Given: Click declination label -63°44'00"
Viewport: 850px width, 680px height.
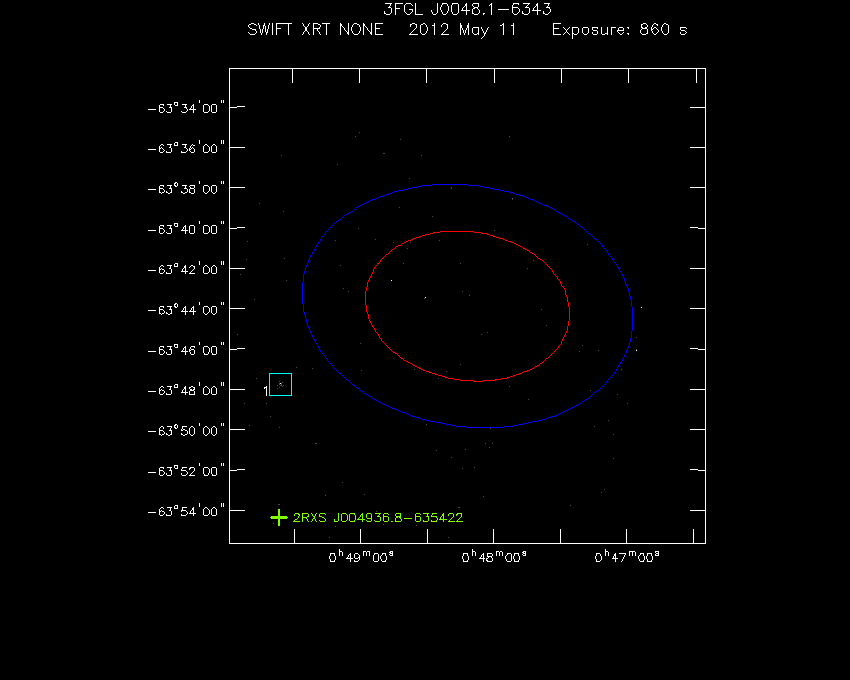Looking at the screenshot, I should click(186, 310).
